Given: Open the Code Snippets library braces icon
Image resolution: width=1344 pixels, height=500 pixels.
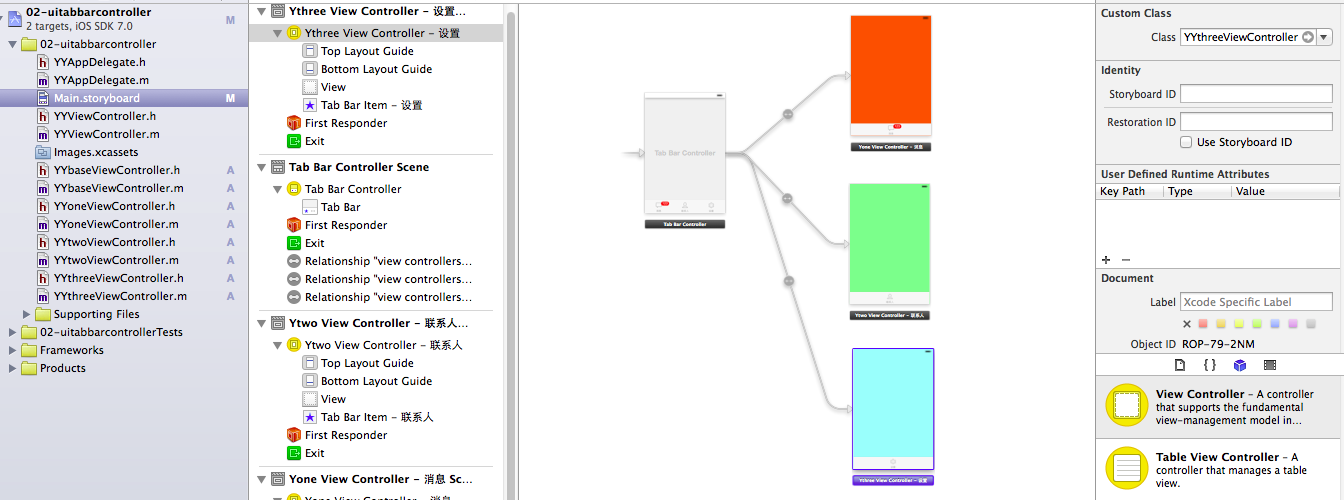Looking at the screenshot, I should tap(1209, 365).
